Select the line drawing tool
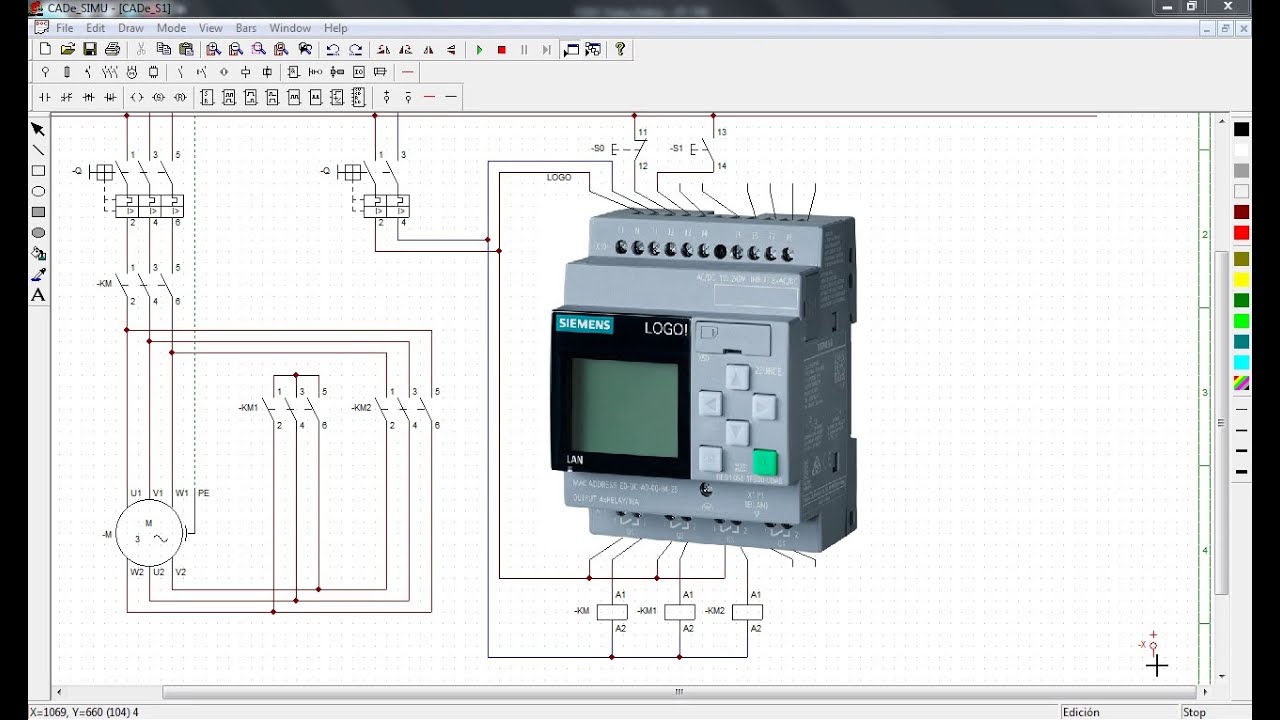 click(x=38, y=150)
